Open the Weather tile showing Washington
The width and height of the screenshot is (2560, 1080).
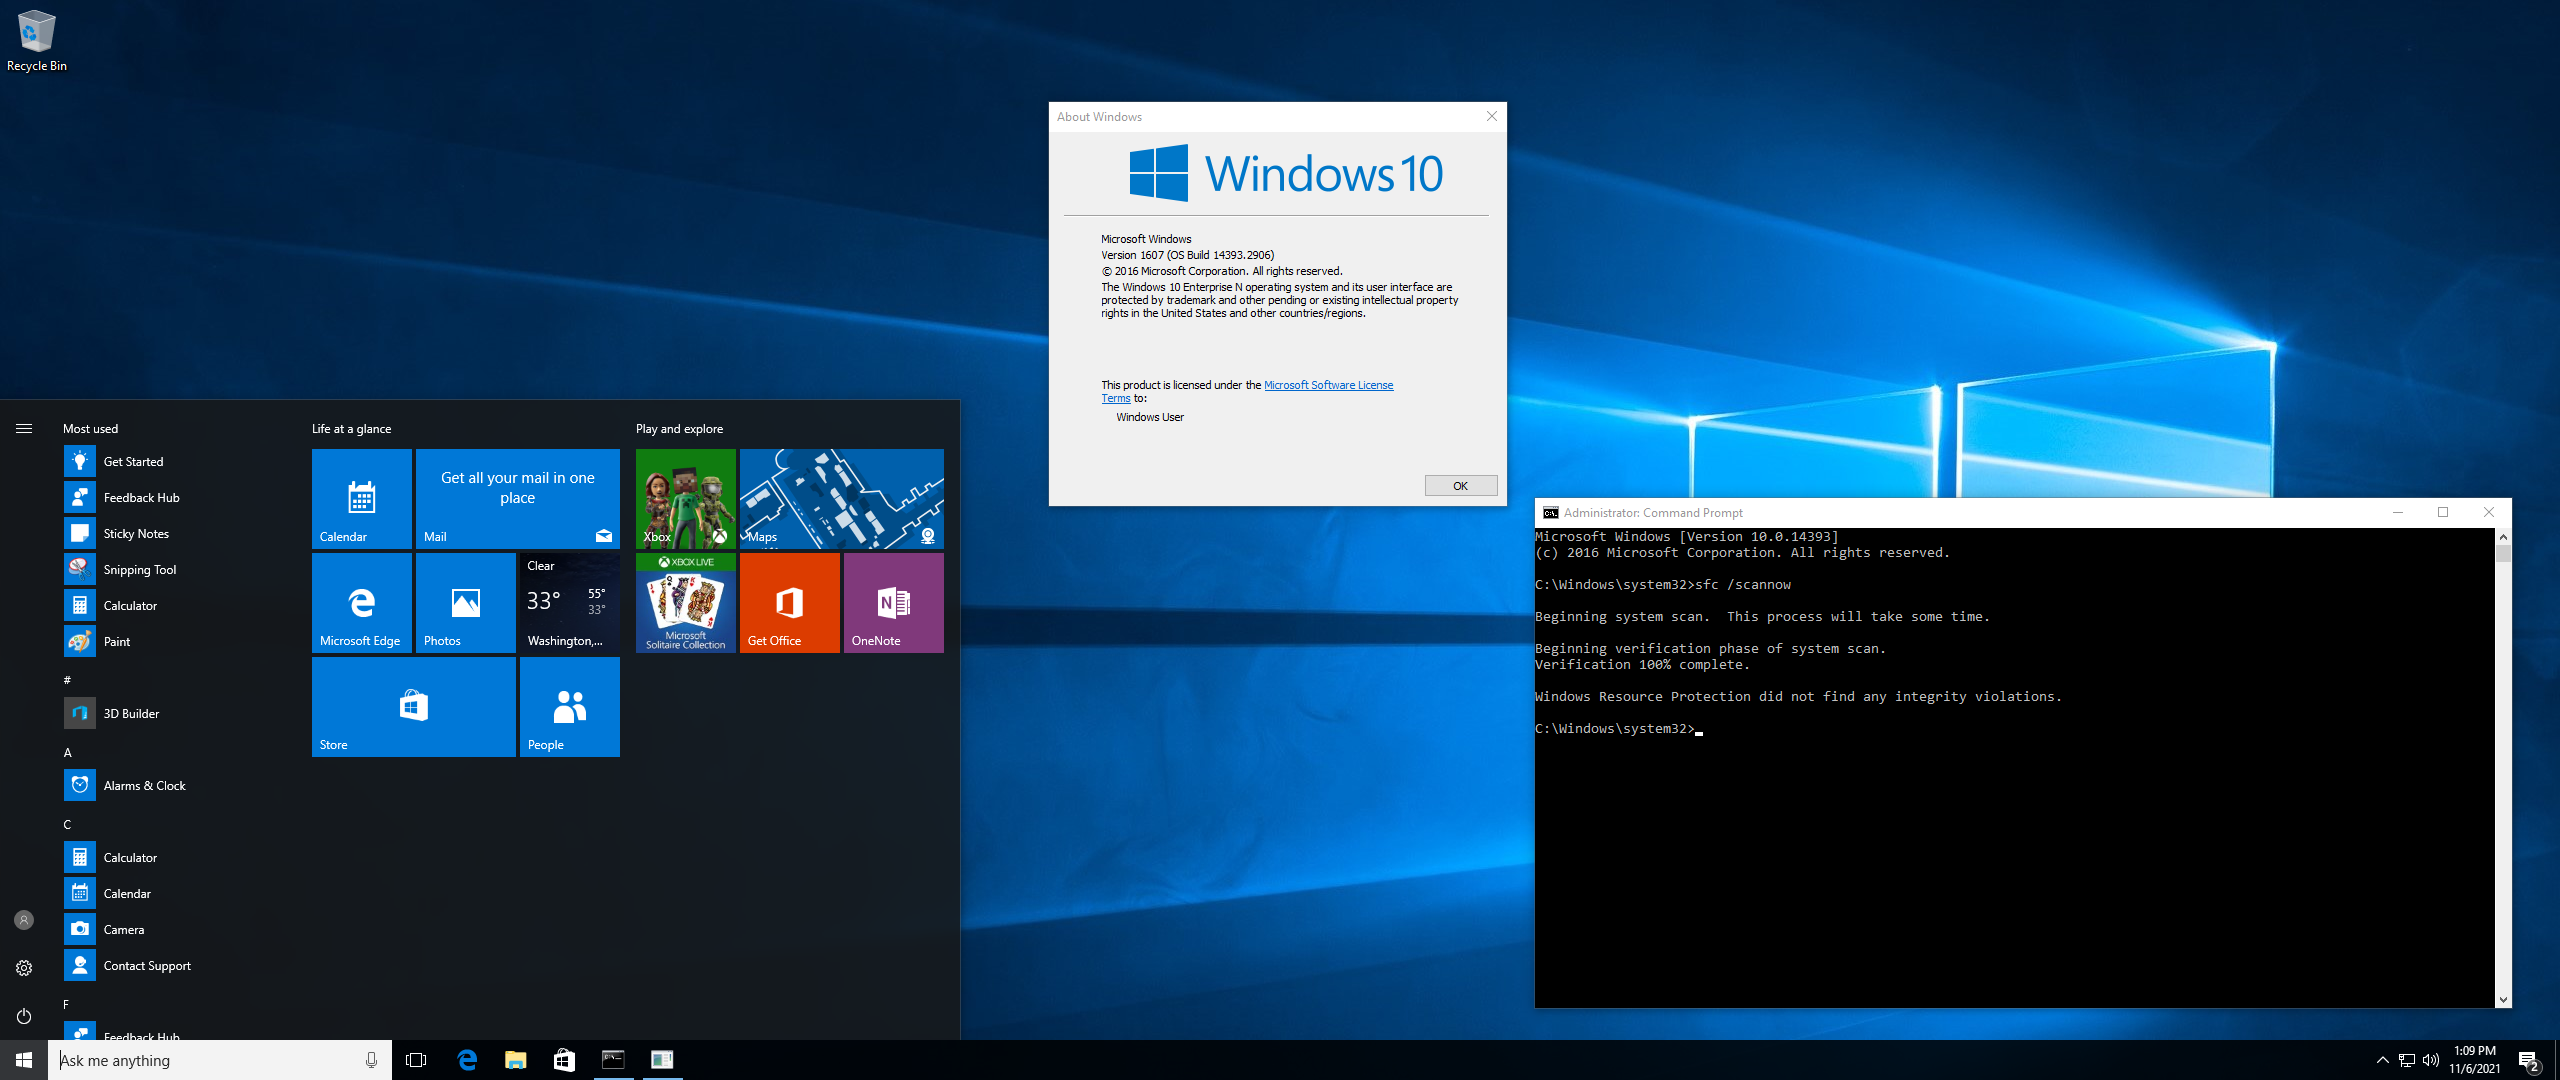point(570,603)
